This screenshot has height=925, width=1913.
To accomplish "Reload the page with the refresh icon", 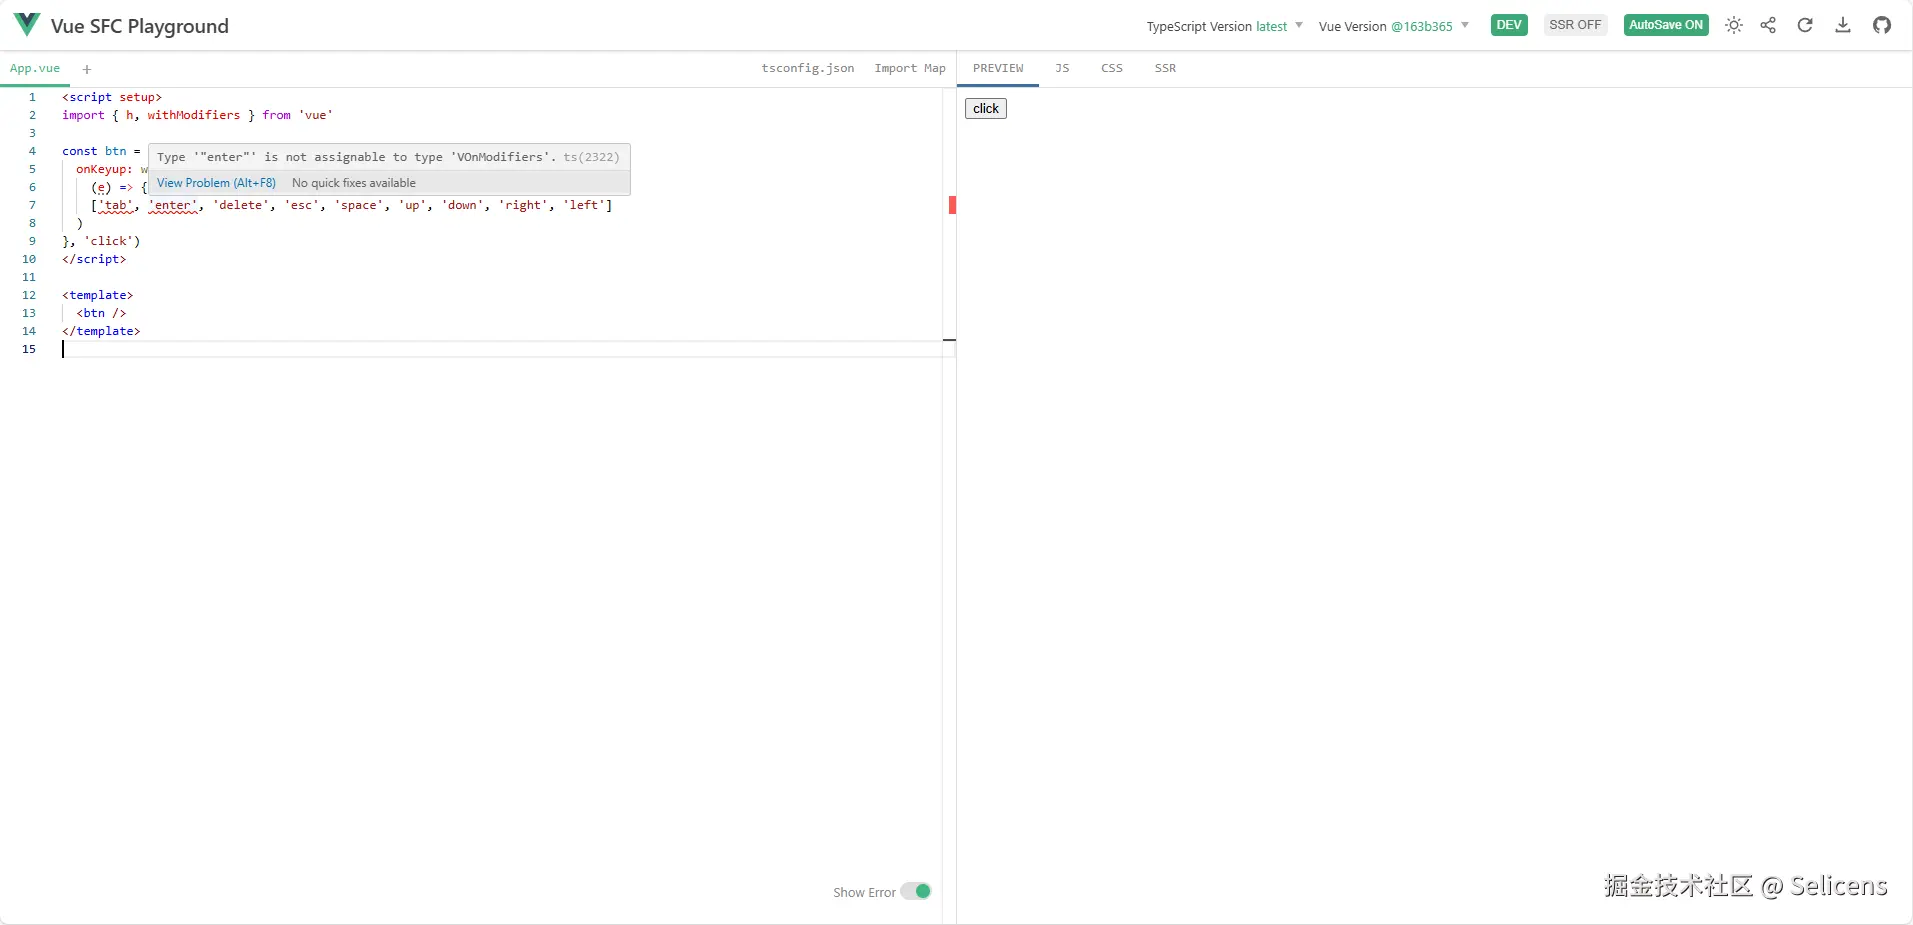I will [x=1805, y=25].
